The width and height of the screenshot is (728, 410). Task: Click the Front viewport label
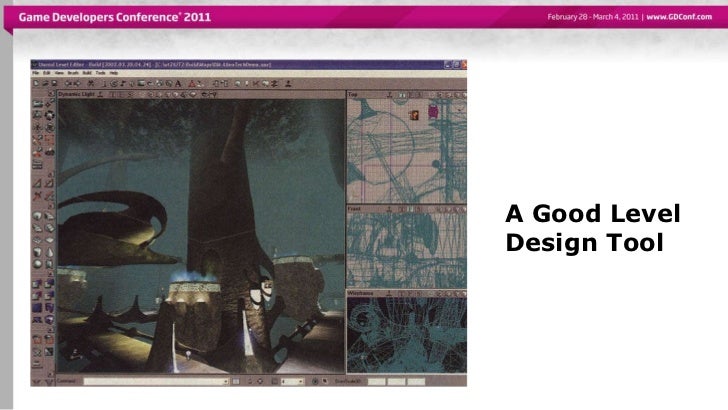click(354, 209)
